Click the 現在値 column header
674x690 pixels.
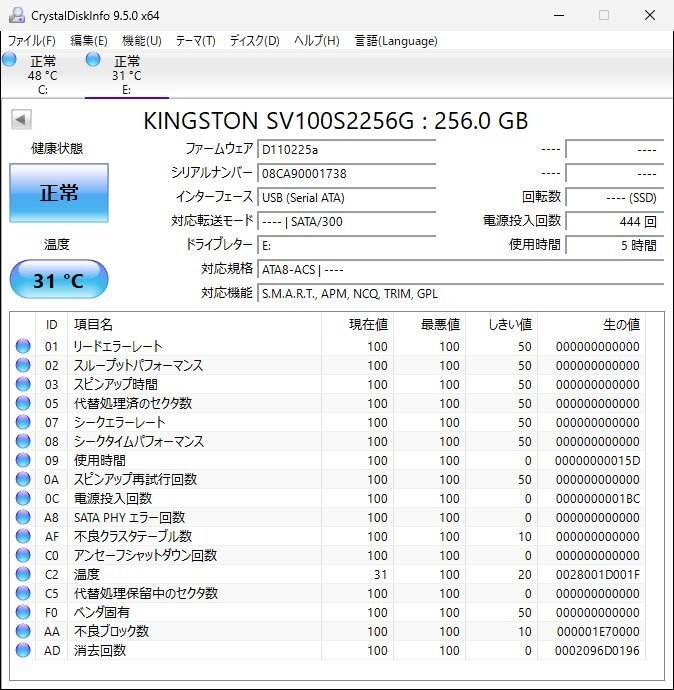[357, 324]
